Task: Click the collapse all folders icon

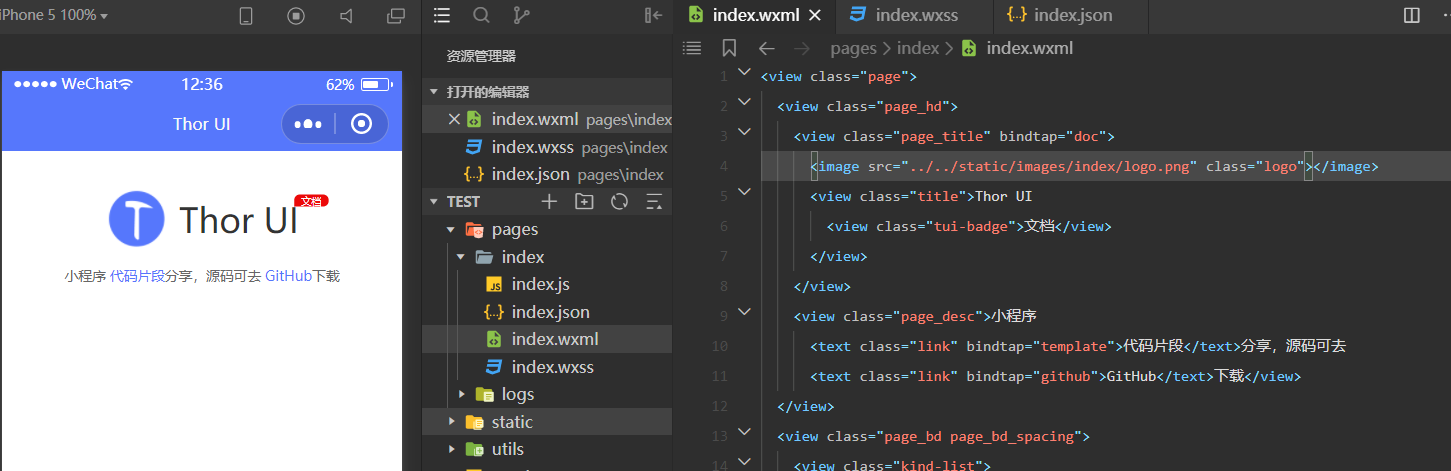Action: click(x=654, y=201)
